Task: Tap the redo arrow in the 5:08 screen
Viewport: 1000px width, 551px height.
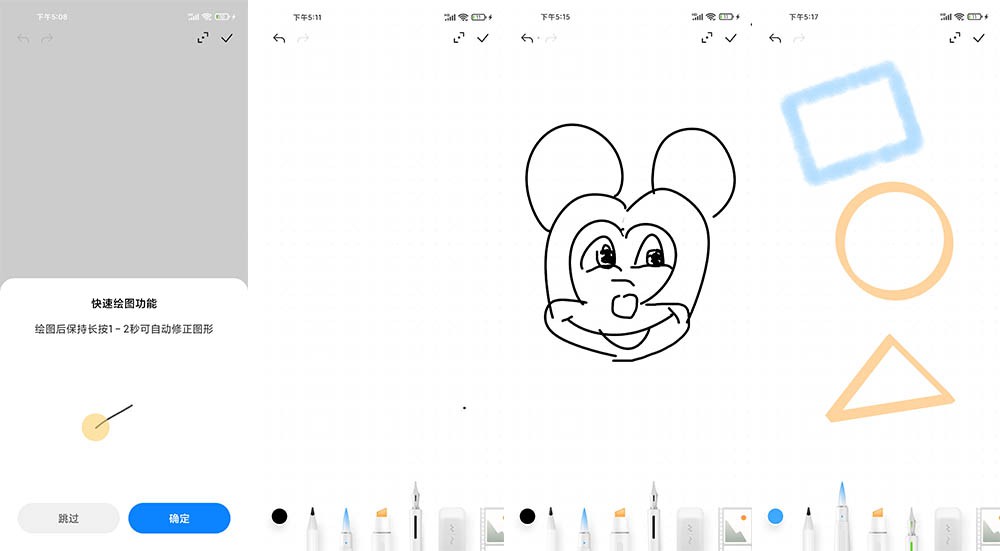Action: [47, 39]
